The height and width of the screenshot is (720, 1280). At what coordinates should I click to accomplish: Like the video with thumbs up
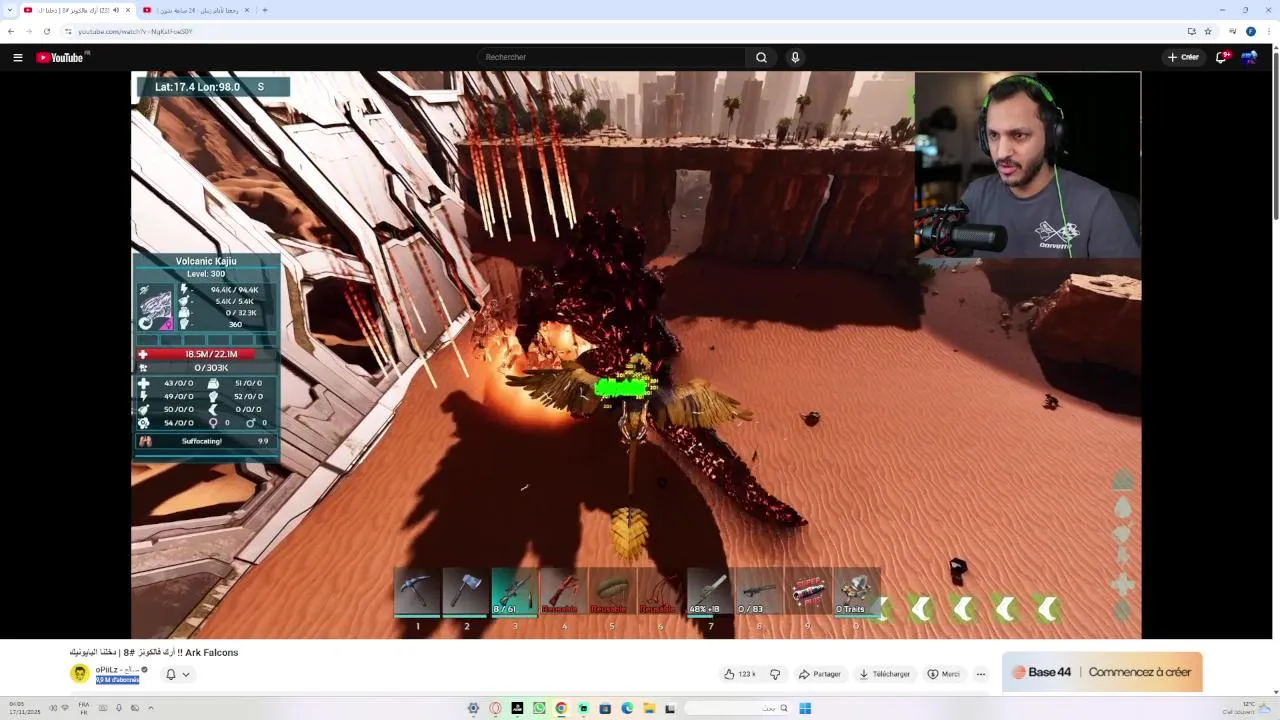(x=741, y=674)
